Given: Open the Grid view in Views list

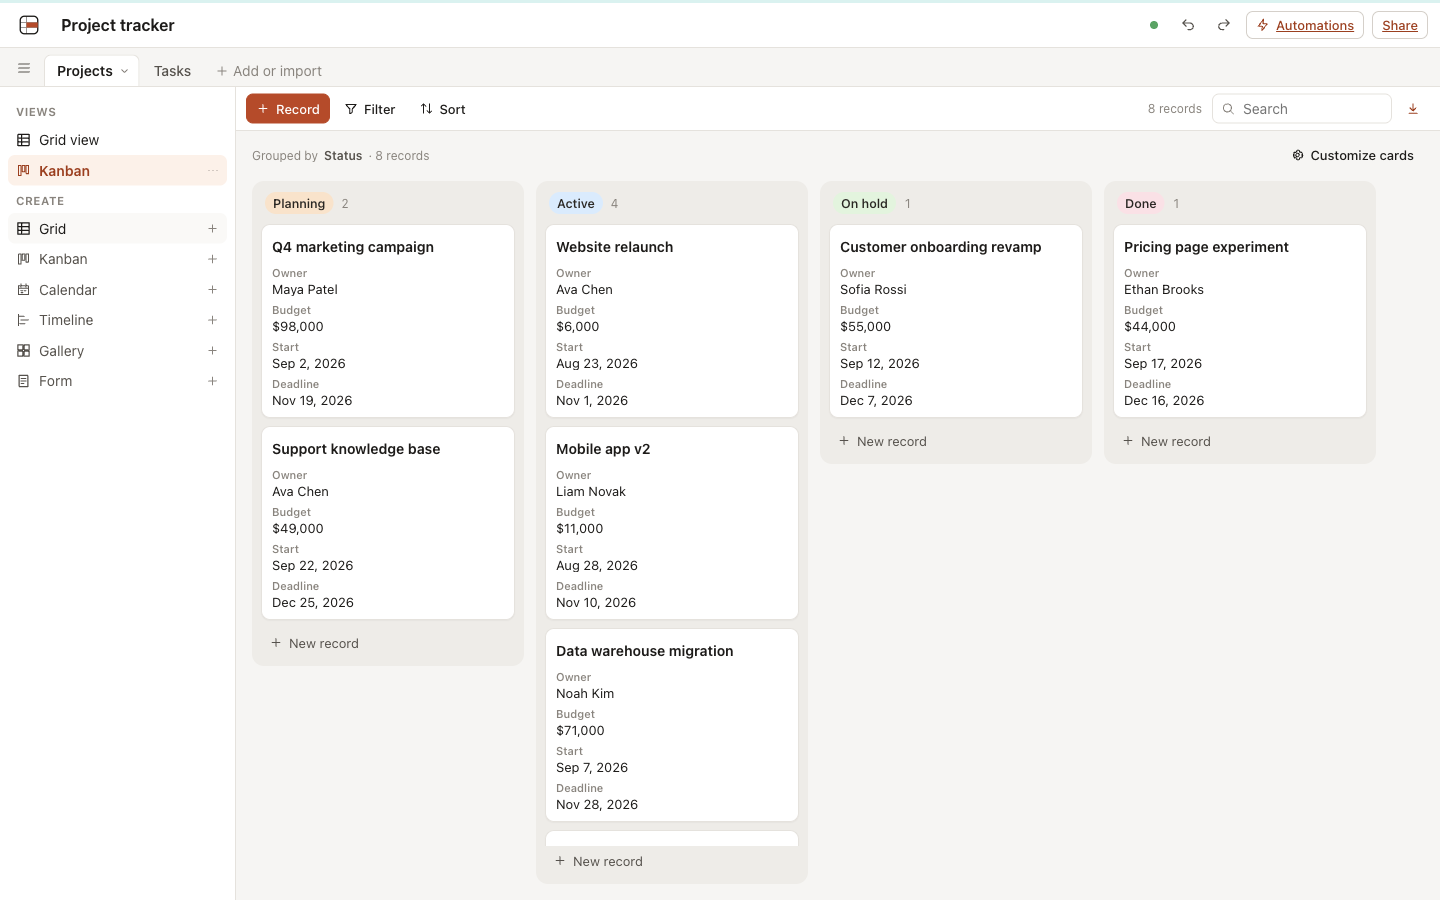Looking at the screenshot, I should point(118,140).
